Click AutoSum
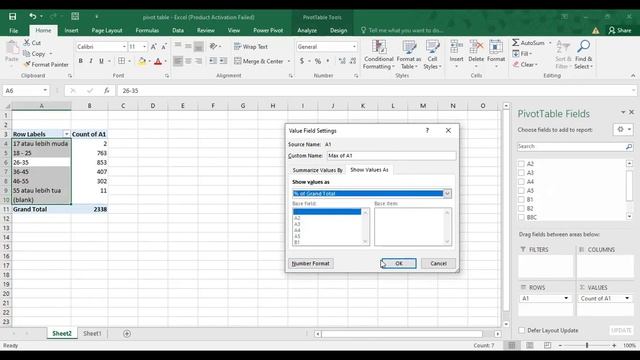This screenshot has height=360, width=640. pyautogui.click(x=529, y=42)
